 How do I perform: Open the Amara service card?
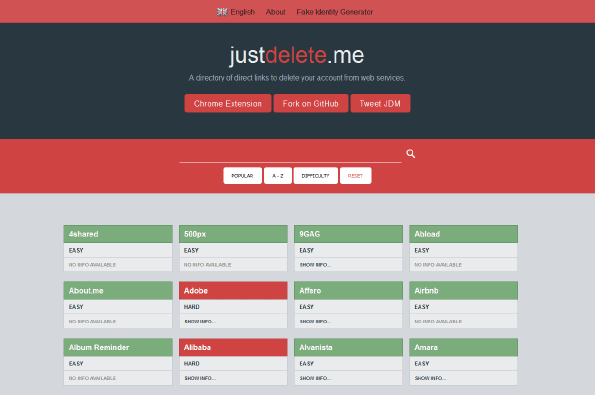[463, 347]
